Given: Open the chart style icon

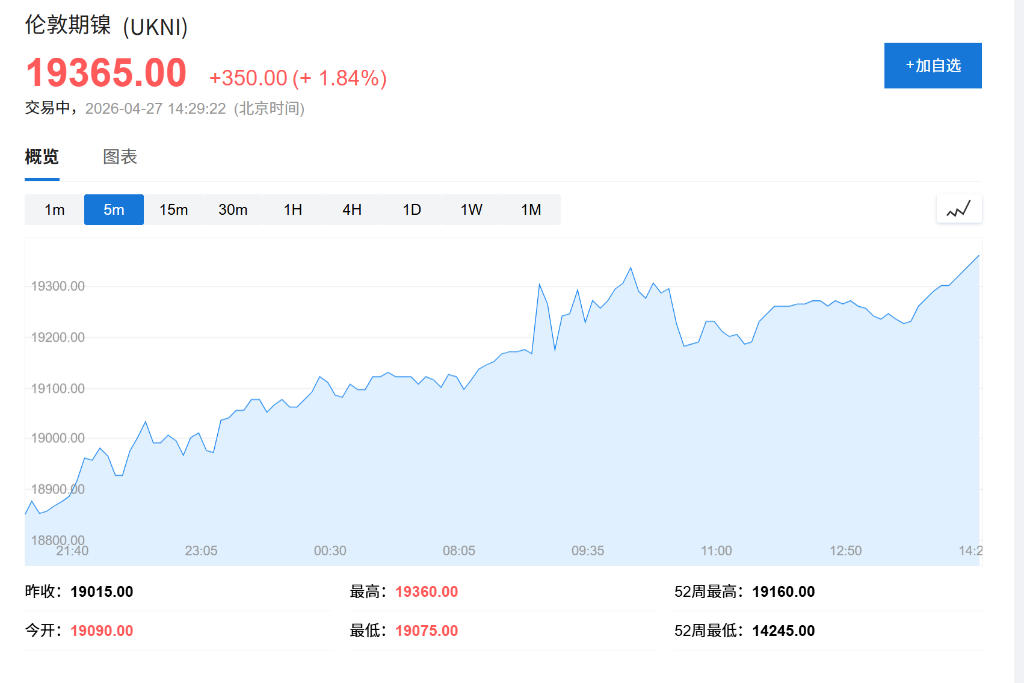Looking at the screenshot, I should coord(958,208).
